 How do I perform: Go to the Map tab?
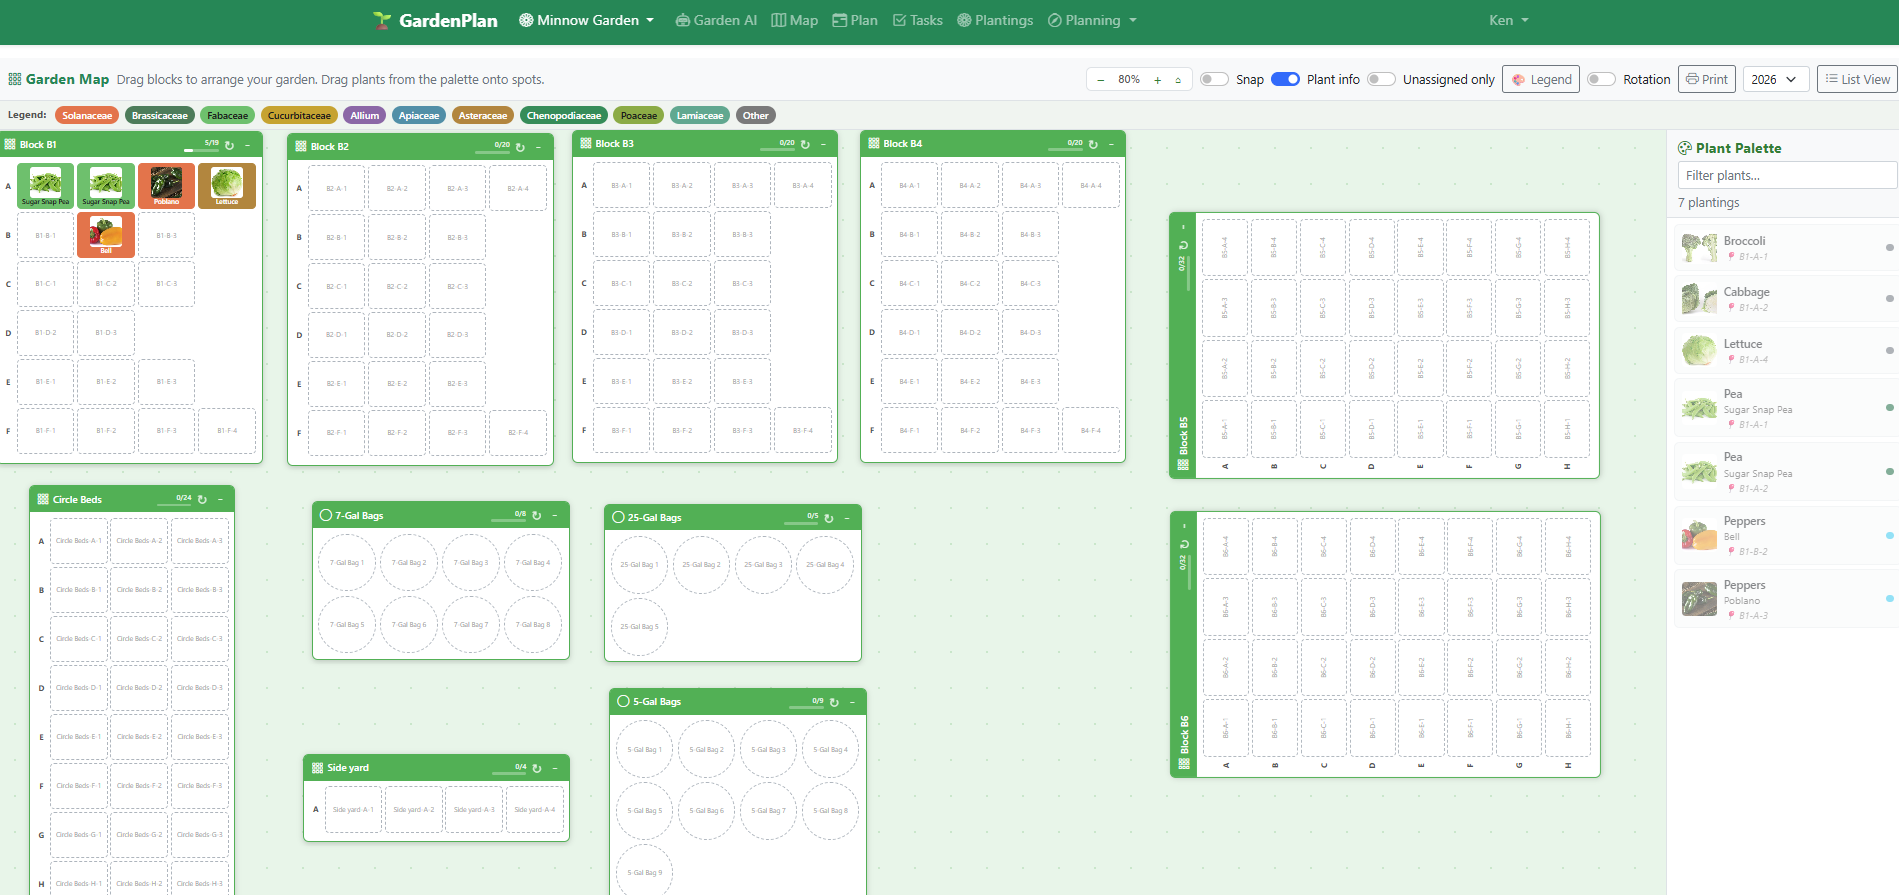click(x=794, y=20)
